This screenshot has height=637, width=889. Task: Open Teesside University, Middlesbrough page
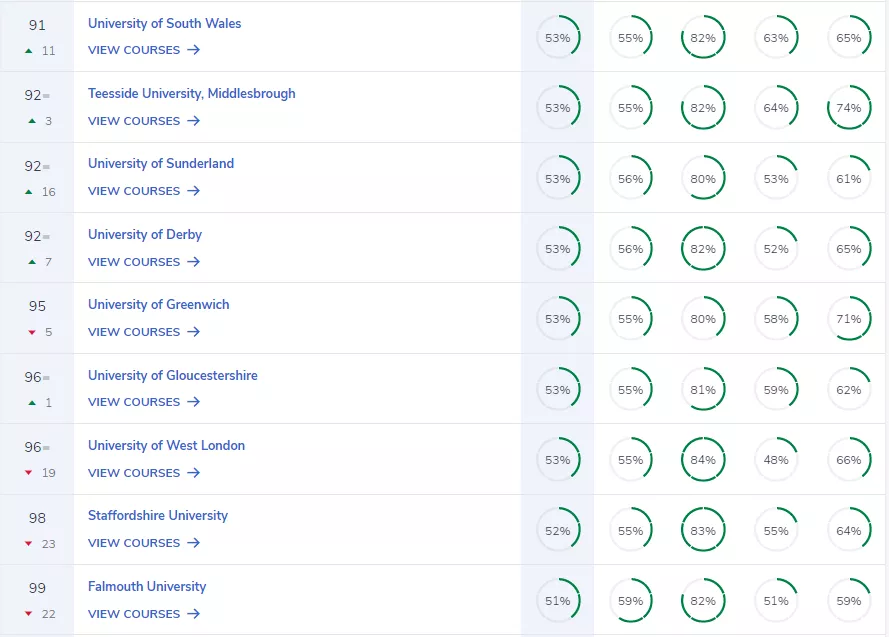[x=191, y=93]
